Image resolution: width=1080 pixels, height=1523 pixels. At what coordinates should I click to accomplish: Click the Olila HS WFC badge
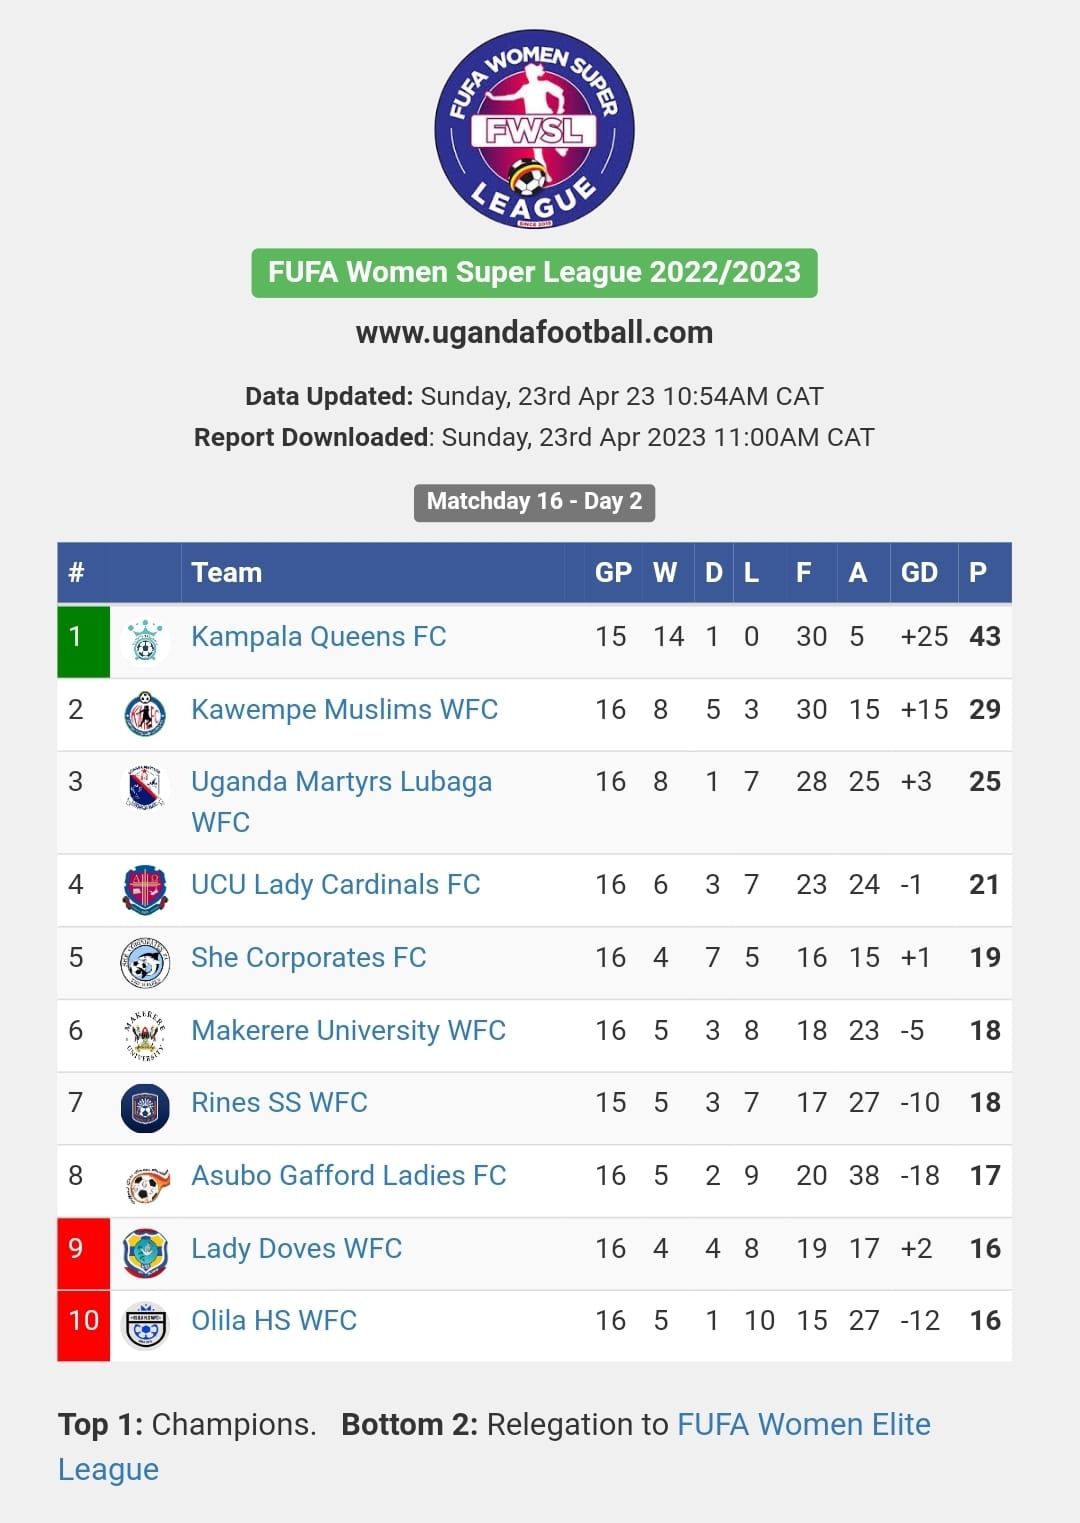click(145, 1326)
